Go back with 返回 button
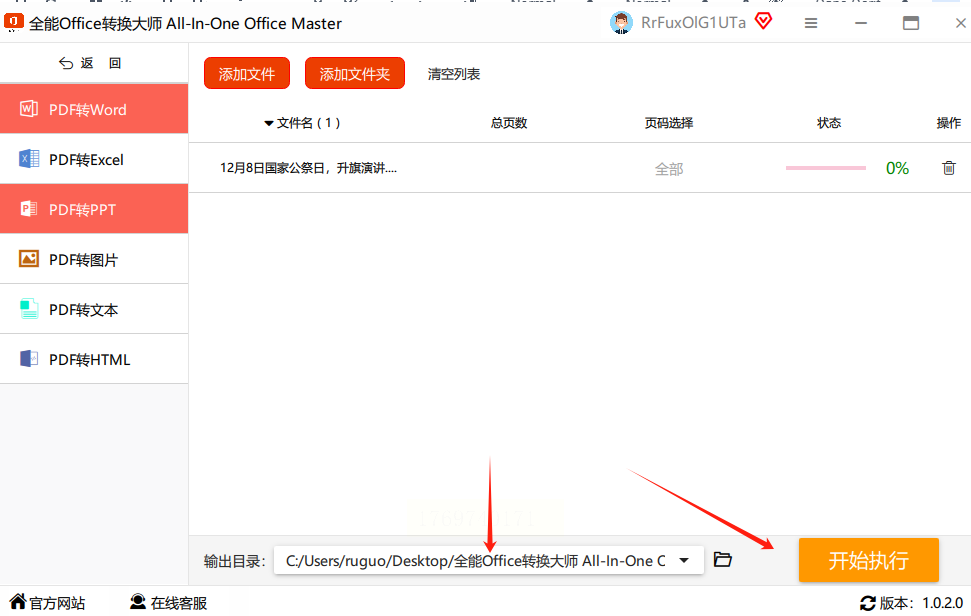Viewport: 971px width, 616px height. click(90, 63)
